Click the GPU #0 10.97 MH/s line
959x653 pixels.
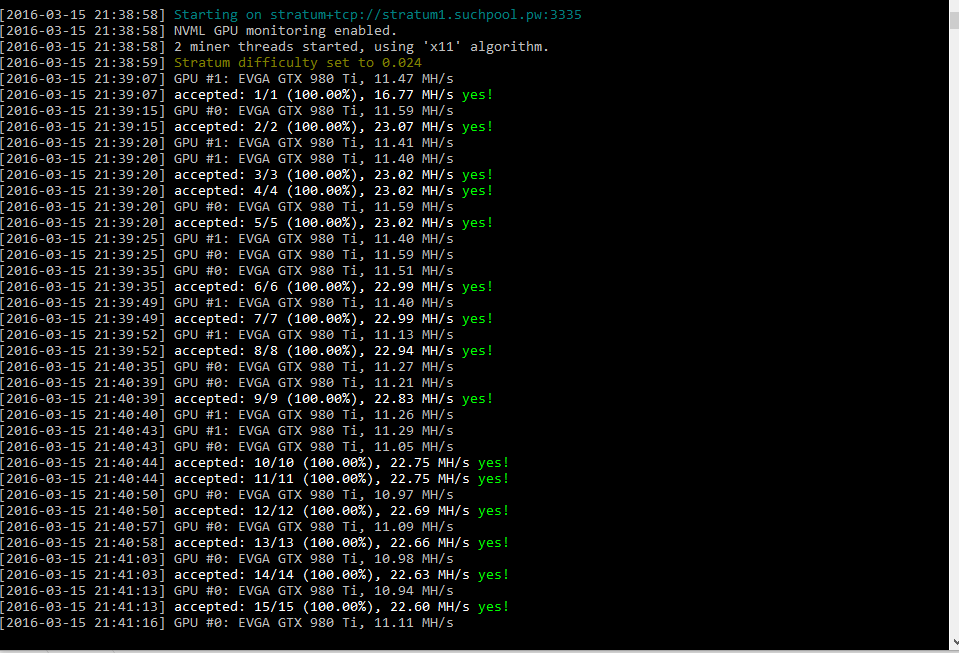[227, 495]
